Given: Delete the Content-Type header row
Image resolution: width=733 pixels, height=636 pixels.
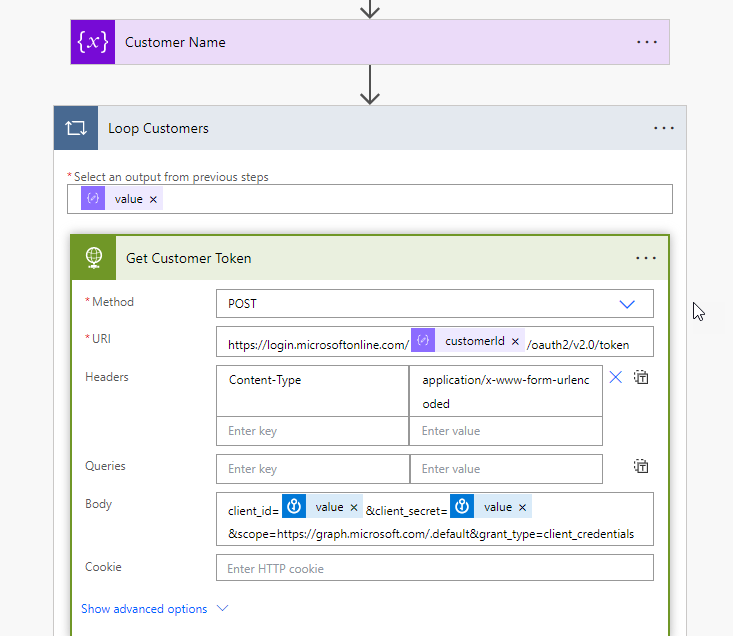Looking at the screenshot, I should pyautogui.click(x=616, y=377).
